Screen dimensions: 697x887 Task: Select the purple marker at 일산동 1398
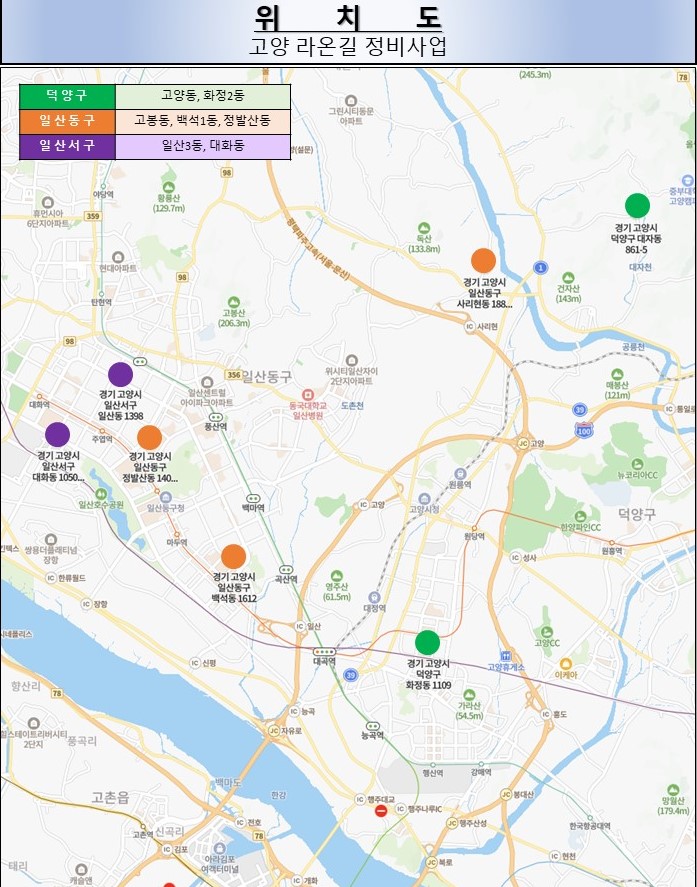point(120,374)
